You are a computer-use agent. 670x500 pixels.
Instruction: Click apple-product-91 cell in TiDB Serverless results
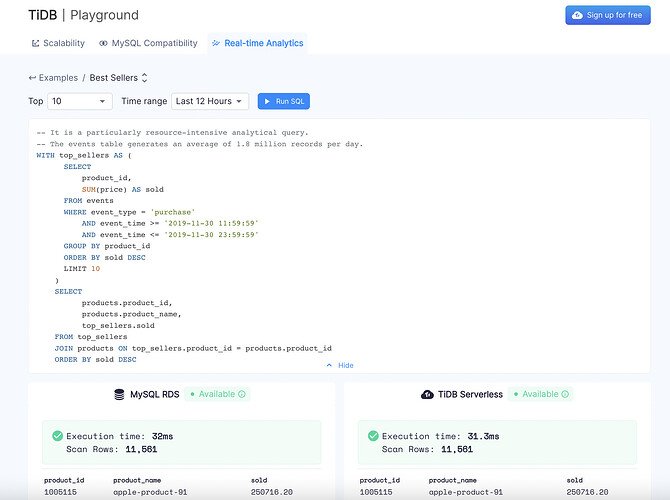[x=466, y=492]
